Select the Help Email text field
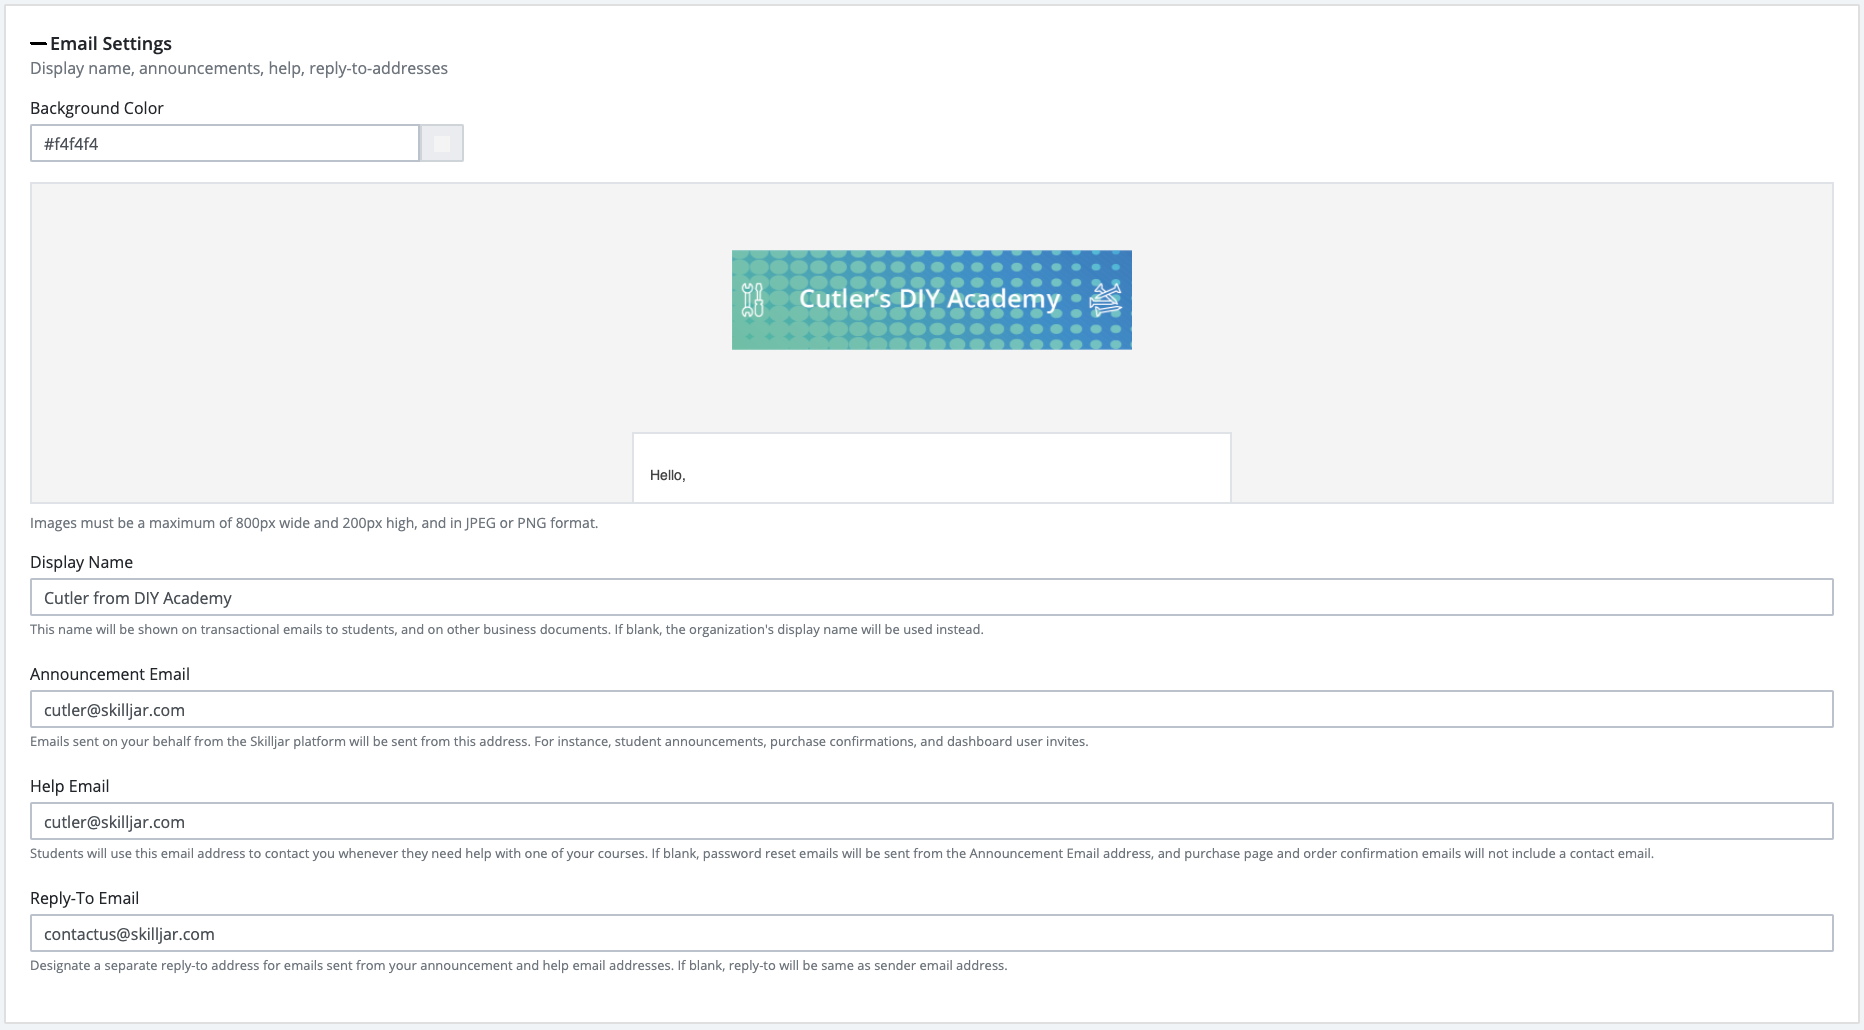 (x=931, y=822)
